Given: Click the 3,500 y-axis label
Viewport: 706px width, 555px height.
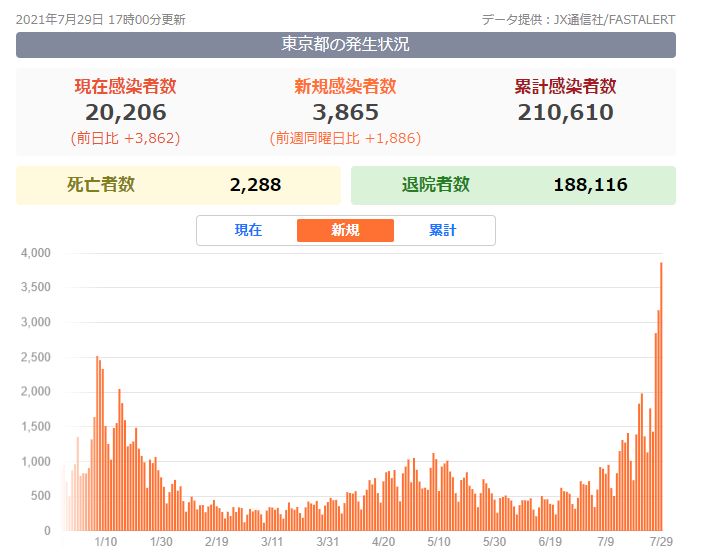Looking at the screenshot, I should (36, 287).
